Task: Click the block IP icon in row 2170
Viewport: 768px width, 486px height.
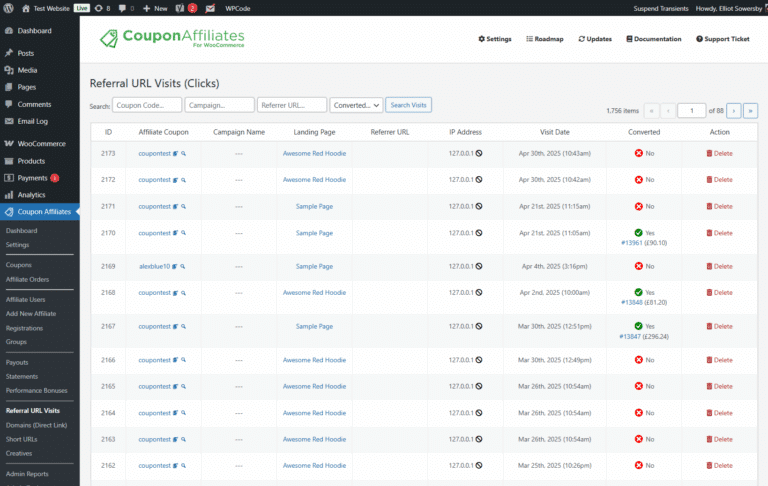Action: pyautogui.click(x=479, y=233)
